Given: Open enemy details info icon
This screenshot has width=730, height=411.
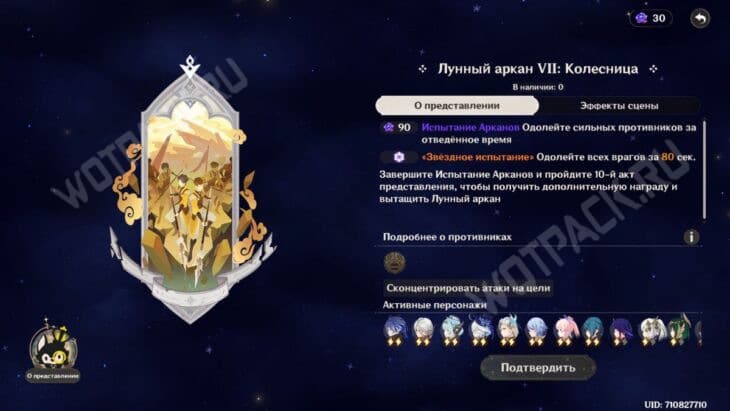Looking at the screenshot, I should (691, 237).
